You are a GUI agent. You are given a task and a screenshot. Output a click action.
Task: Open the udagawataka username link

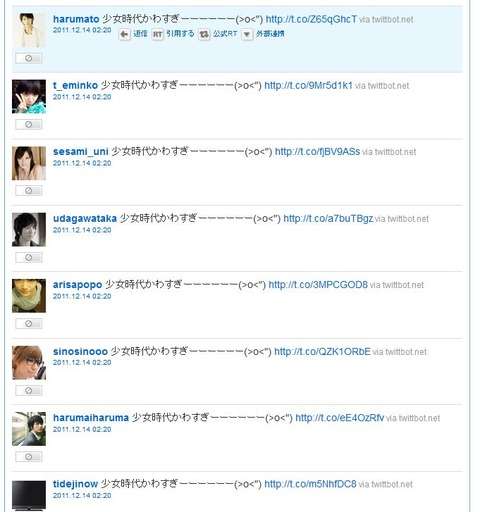(85, 218)
